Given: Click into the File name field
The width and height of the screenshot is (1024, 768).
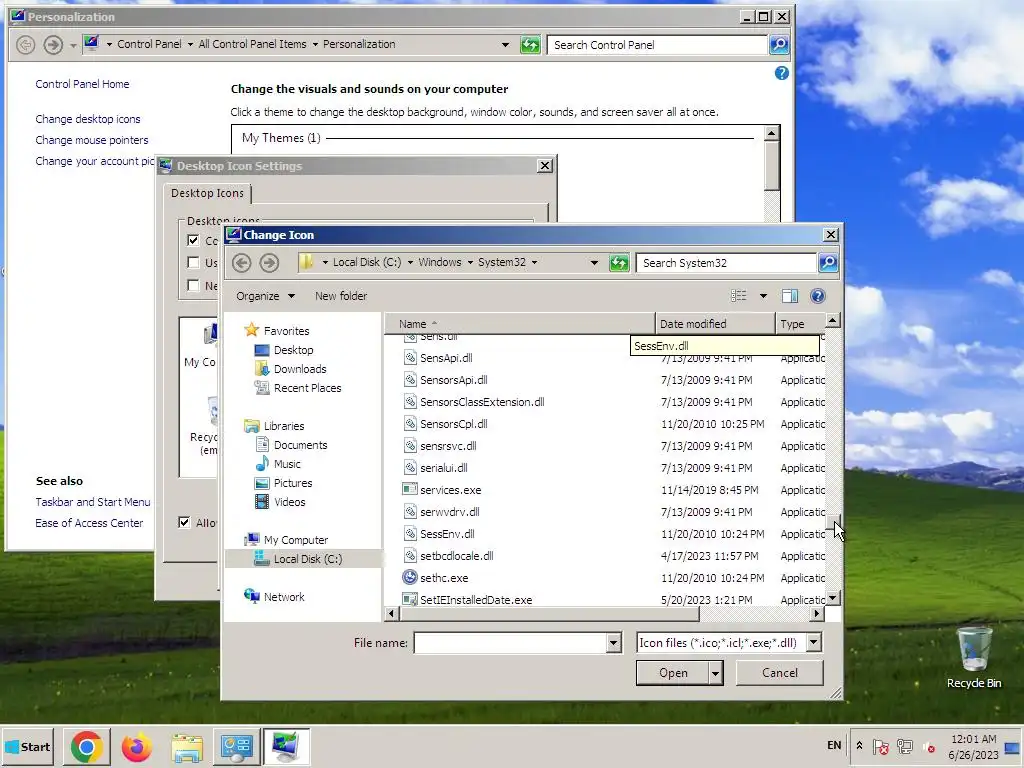Looking at the screenshot, I should click(510, 643).
